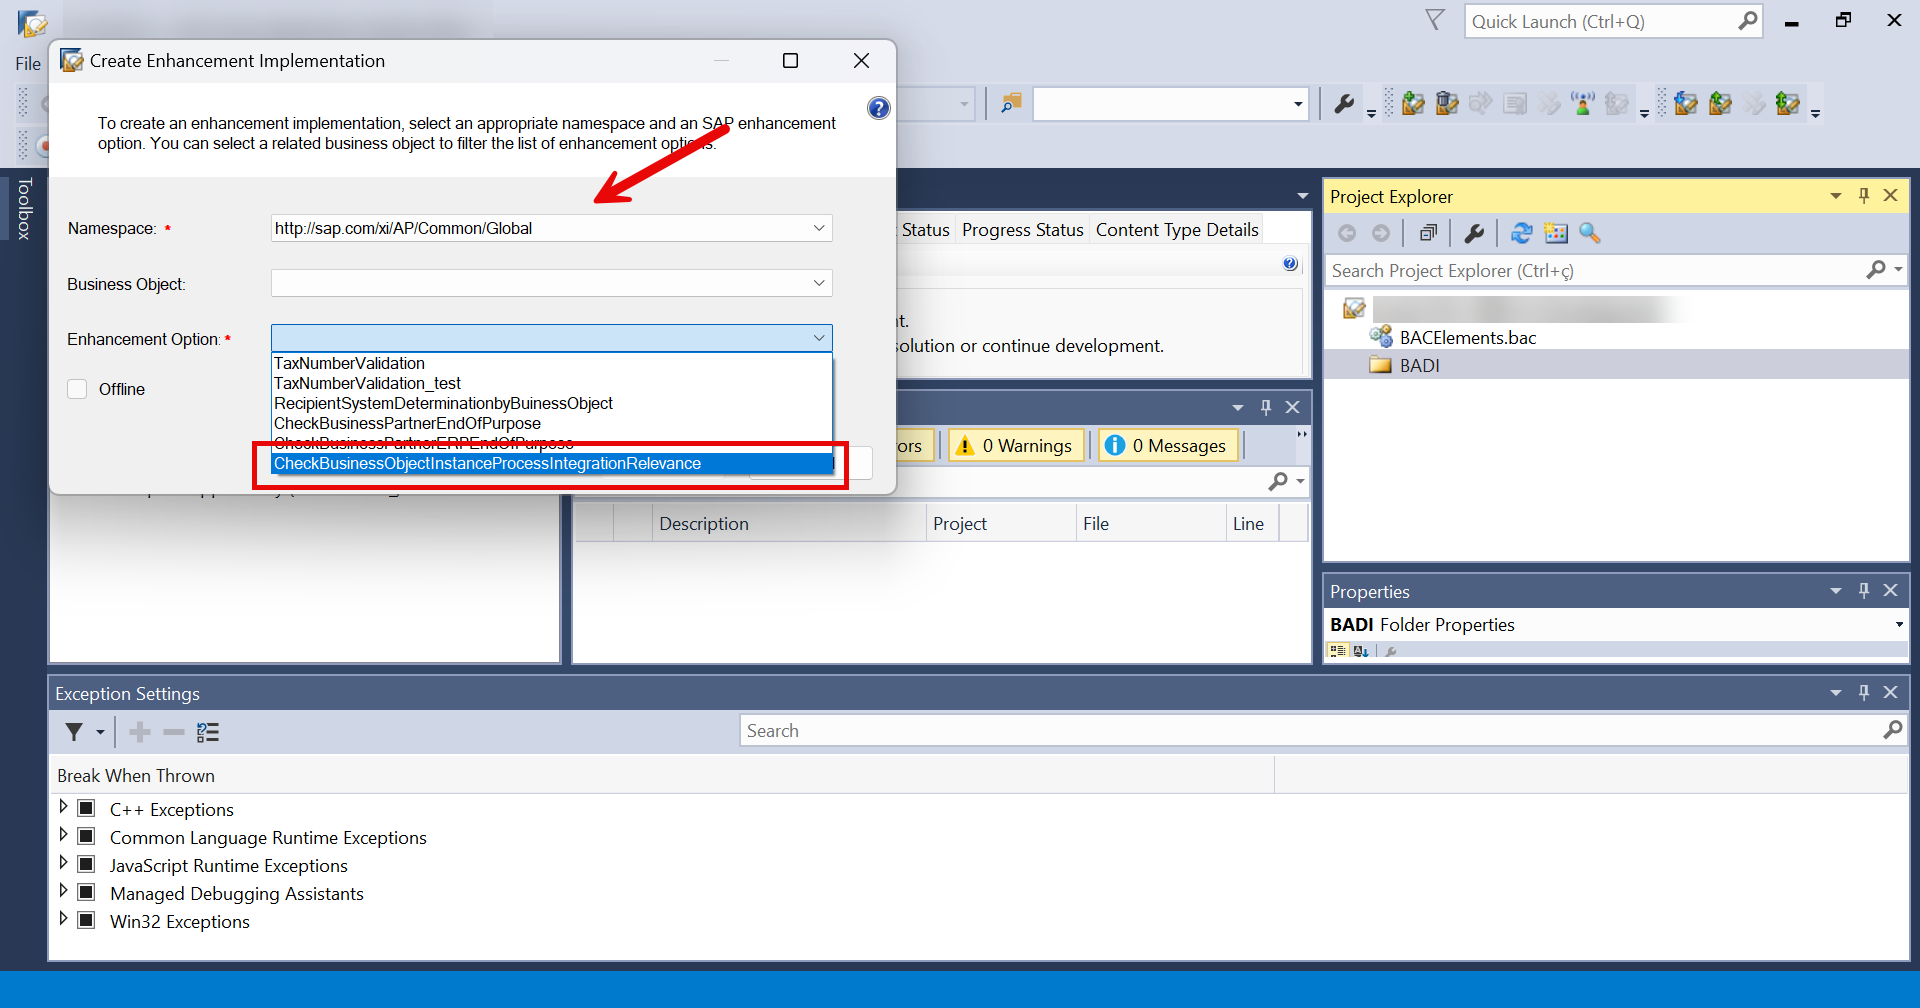Screen dimensions: 1920x1008
Task: Click the Delete Solution toolbar icon
Action: point(1447,104)
